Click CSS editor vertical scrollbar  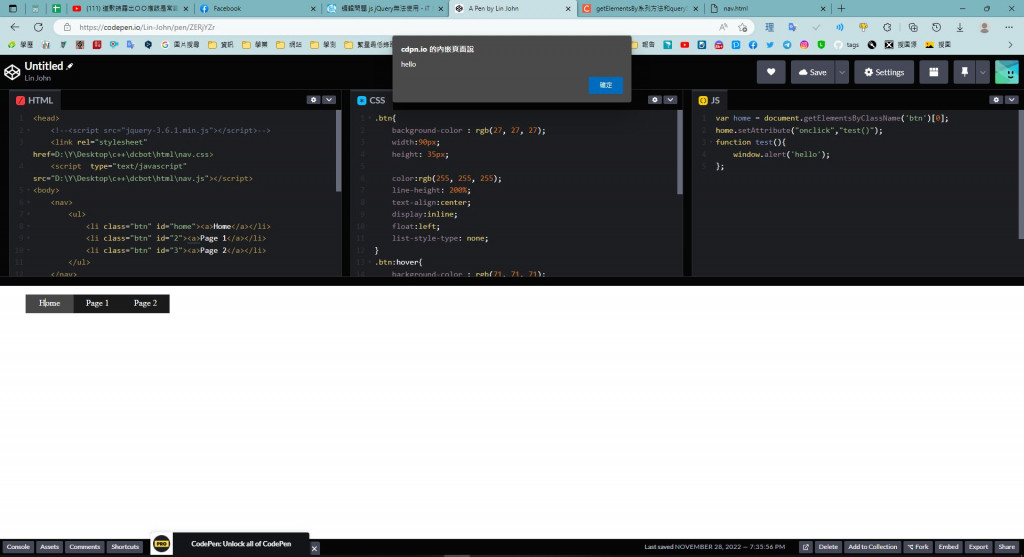[680, 152]
